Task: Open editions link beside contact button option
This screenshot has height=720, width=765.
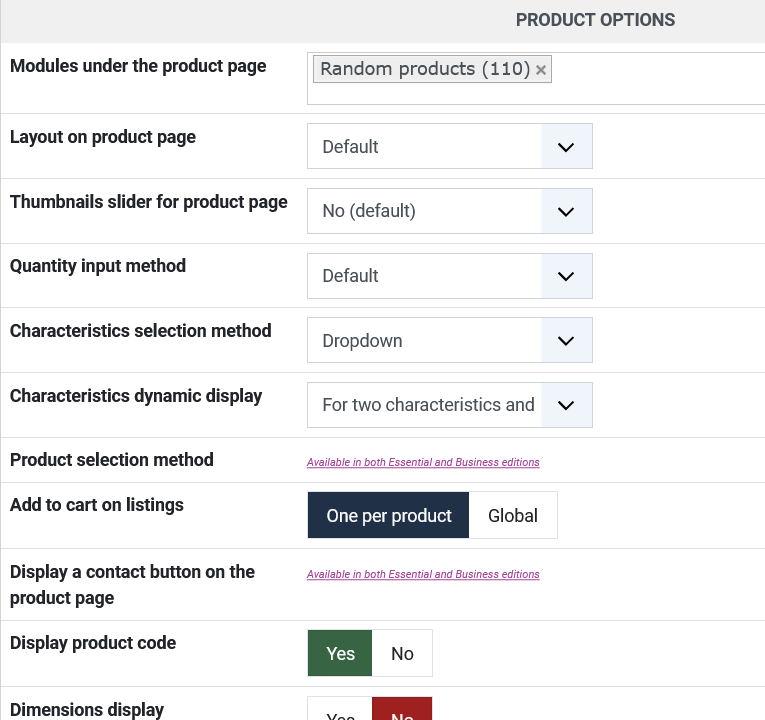Action: coord(423,575)
